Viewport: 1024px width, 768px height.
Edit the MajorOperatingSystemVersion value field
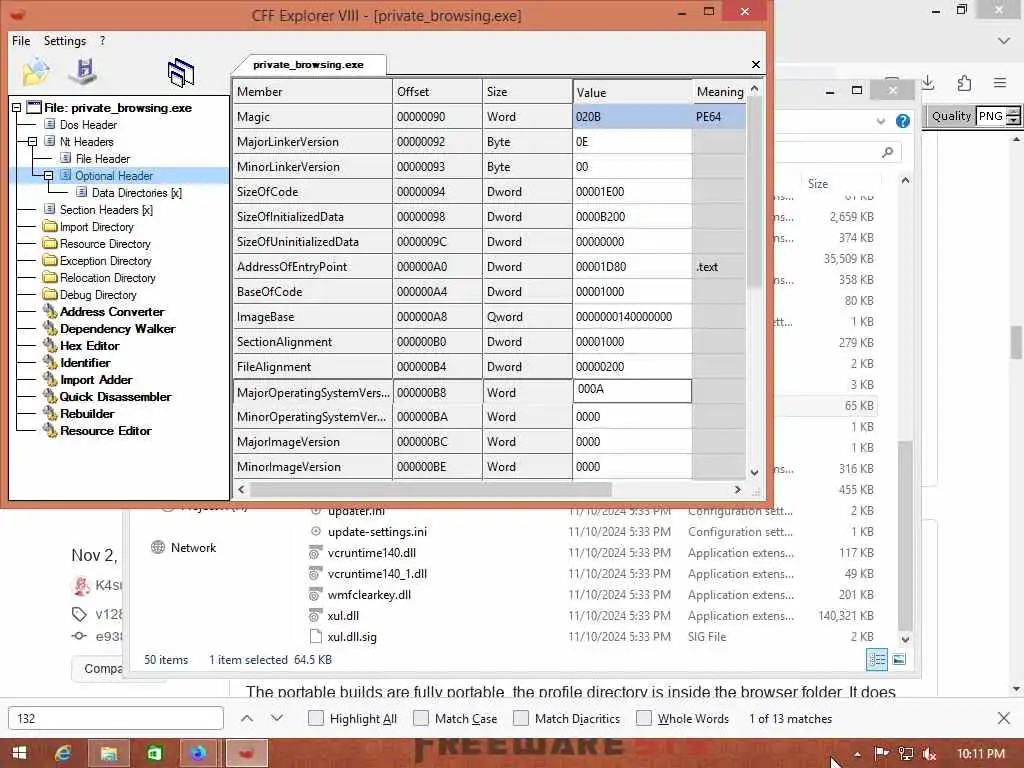pyautogui.click(x=632, y=391)
